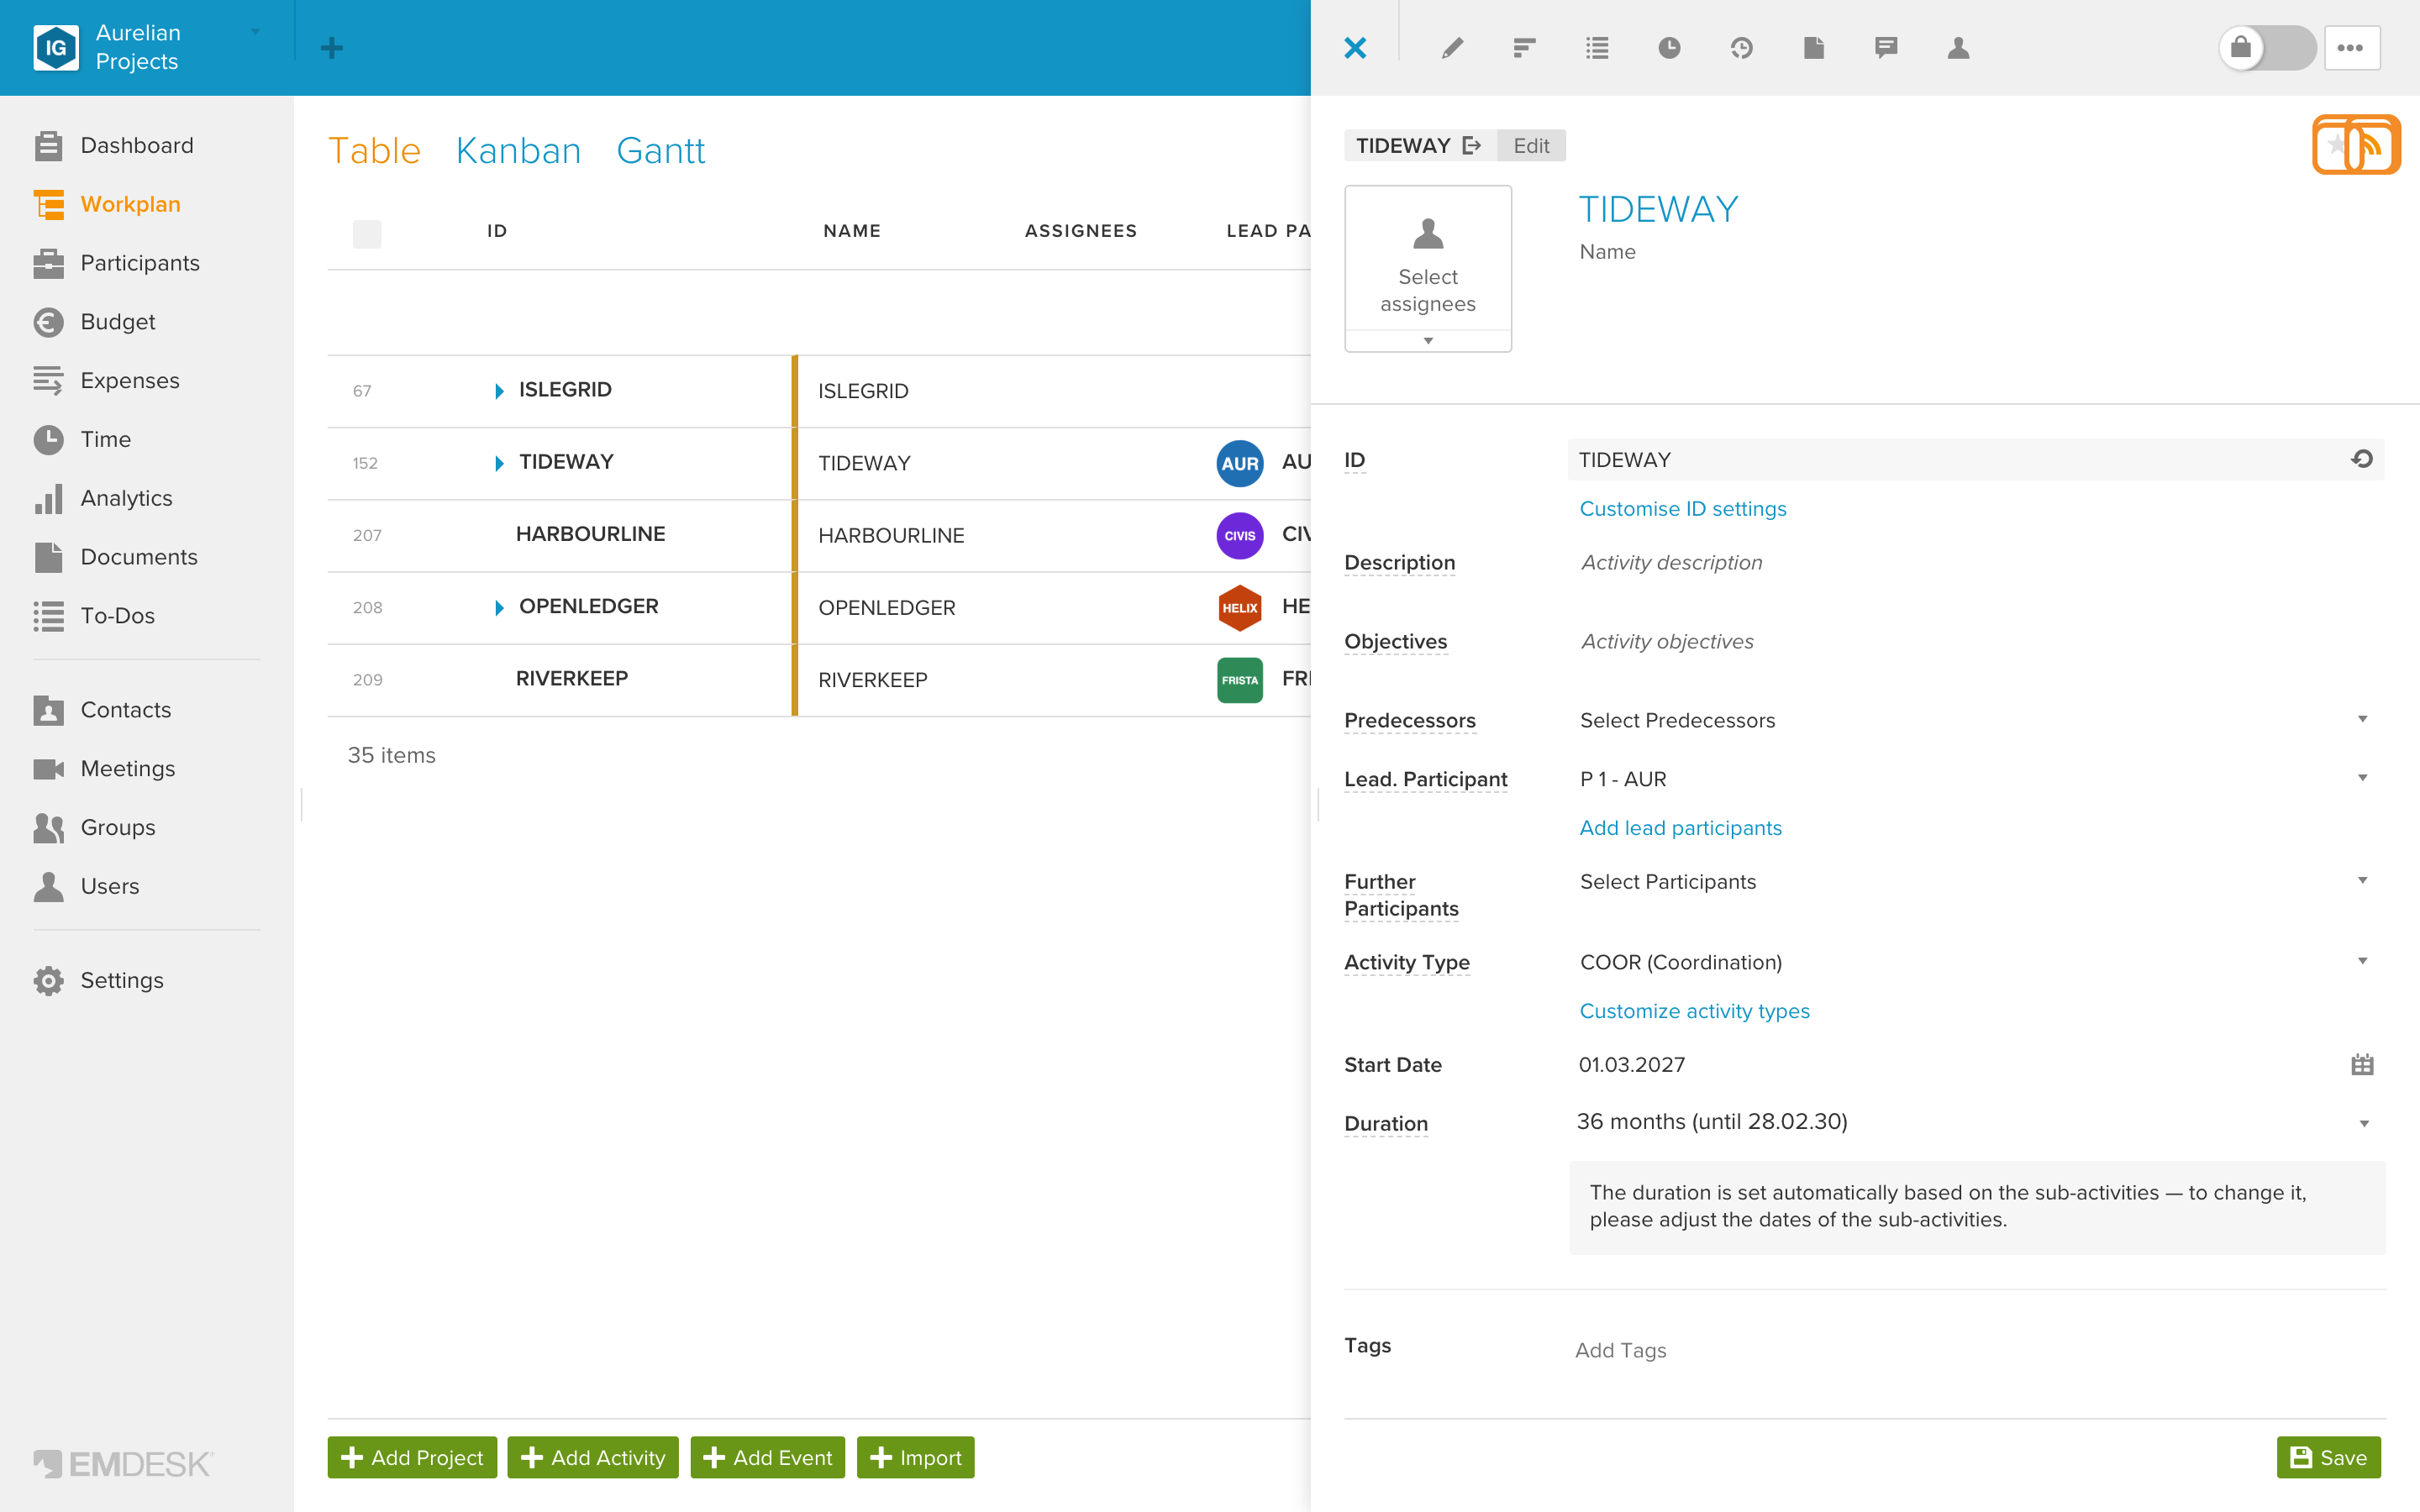Switch to the Kanban view
This screenshot has width=2420, height=1512.
click(518, 151)
